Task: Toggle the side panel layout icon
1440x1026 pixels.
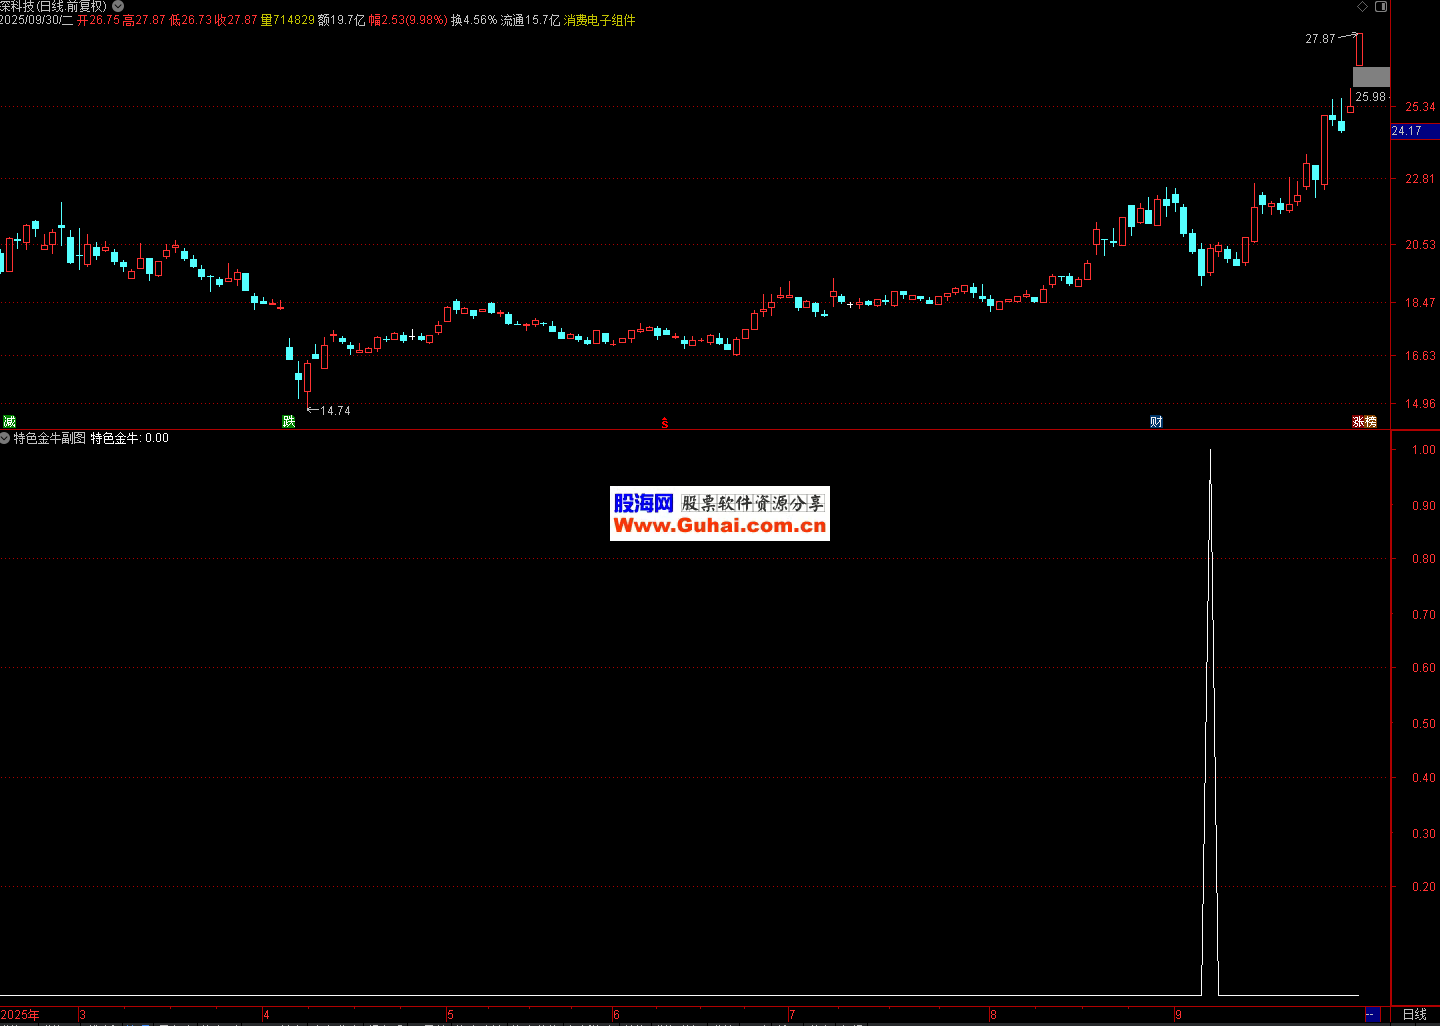Action: 1381,7
